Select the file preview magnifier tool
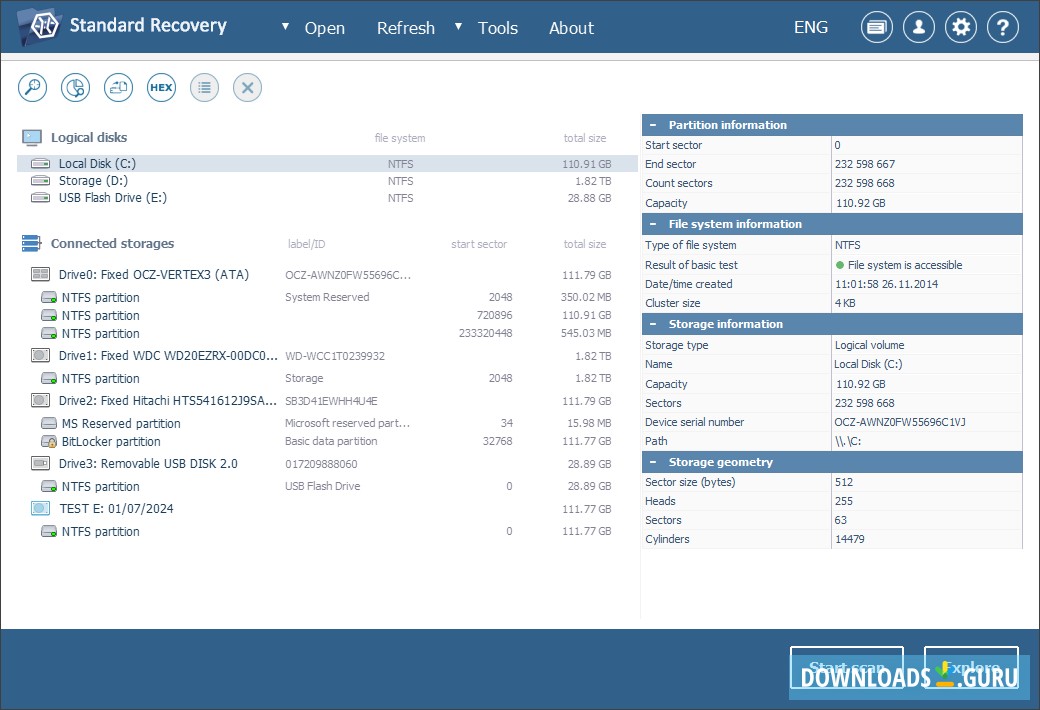The width and height of the screenshot is (1040, 710). (32, 87)
